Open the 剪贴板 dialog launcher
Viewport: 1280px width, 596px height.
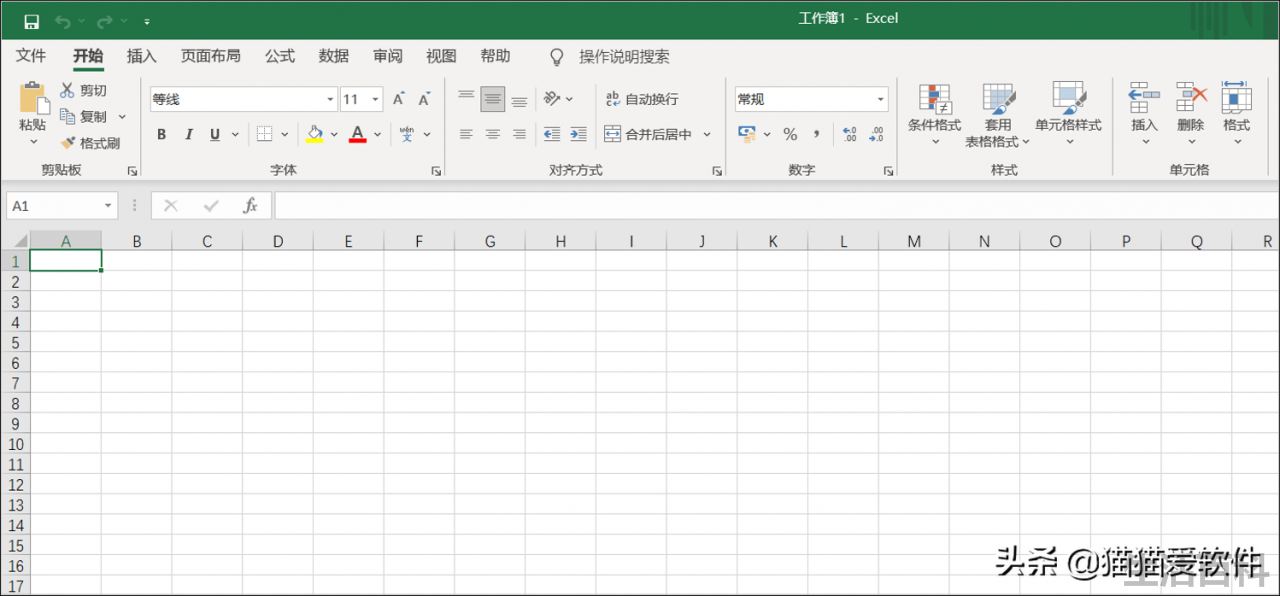(x=131, y=171)
